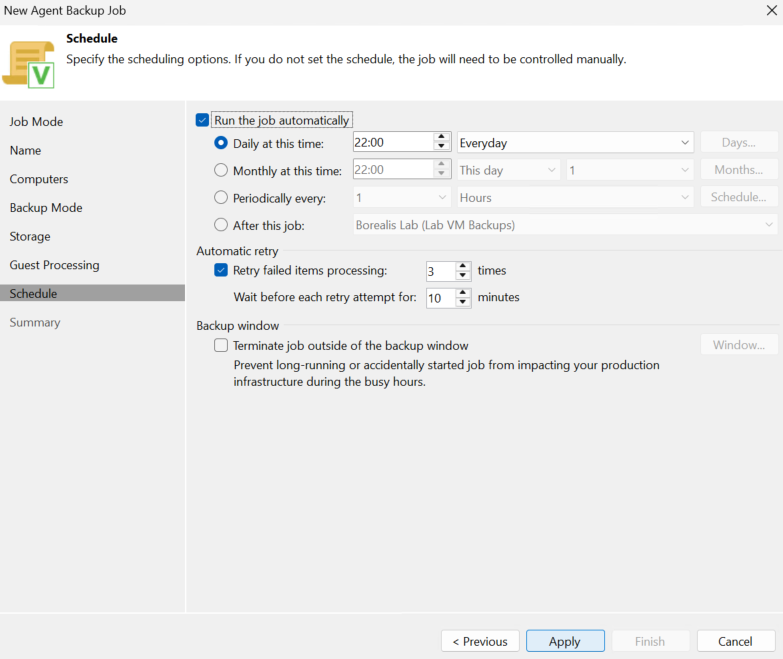
Task: Uncheck Run the job automatically
Action: coord(202,120)
